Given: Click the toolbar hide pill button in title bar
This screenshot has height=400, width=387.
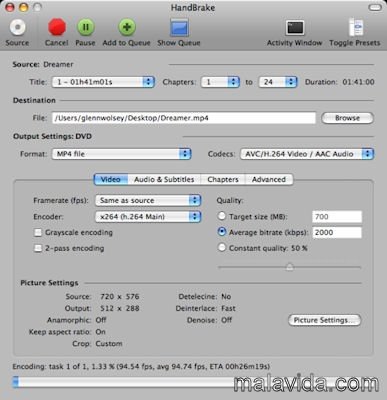Looking at the screenshot, I should pyautogui.click(x=375, y=7).
